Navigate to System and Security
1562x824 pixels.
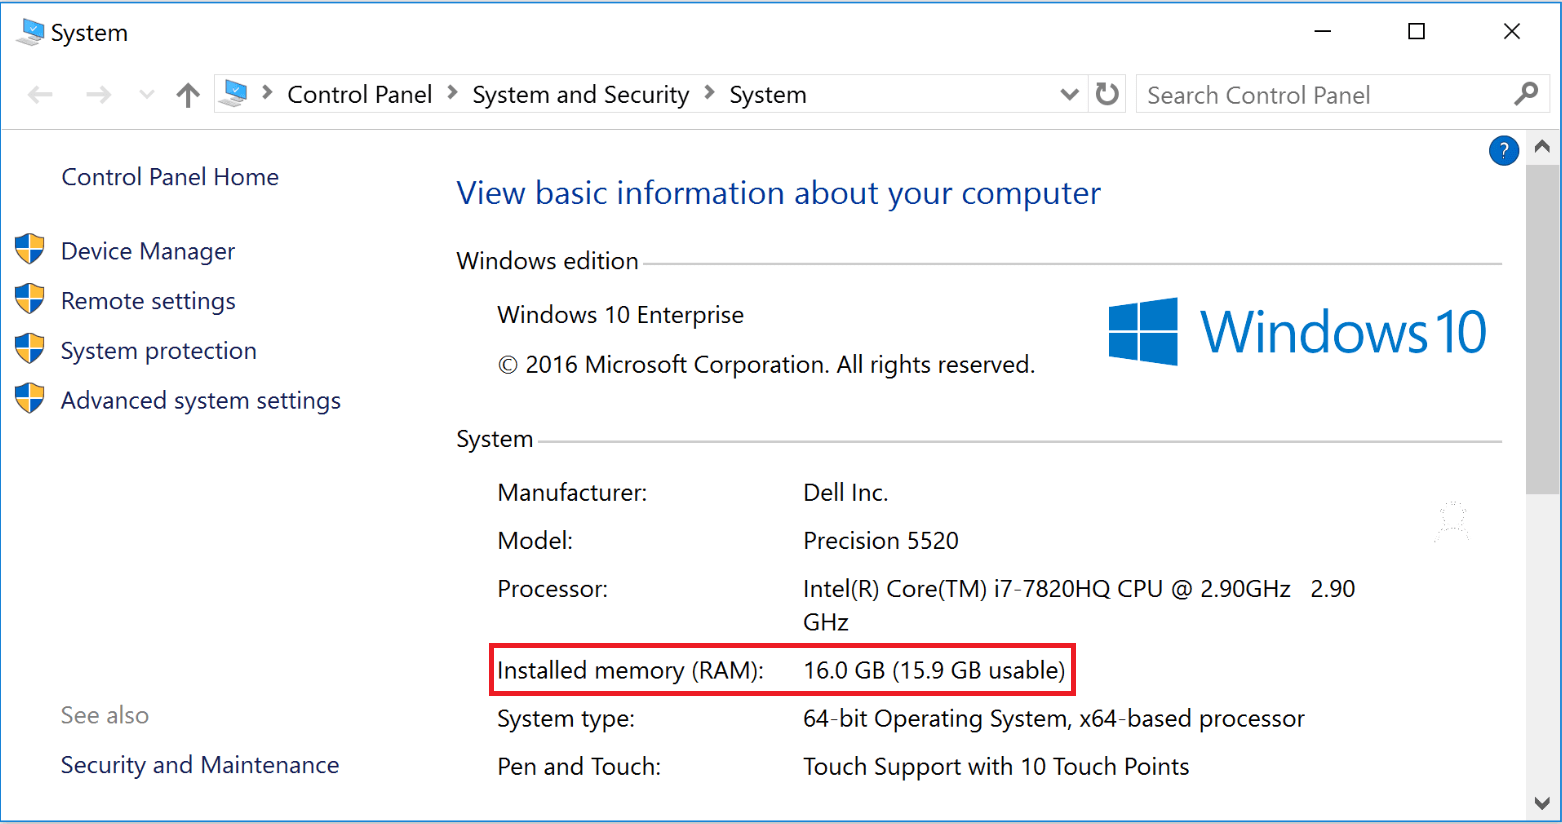[580, 94]
